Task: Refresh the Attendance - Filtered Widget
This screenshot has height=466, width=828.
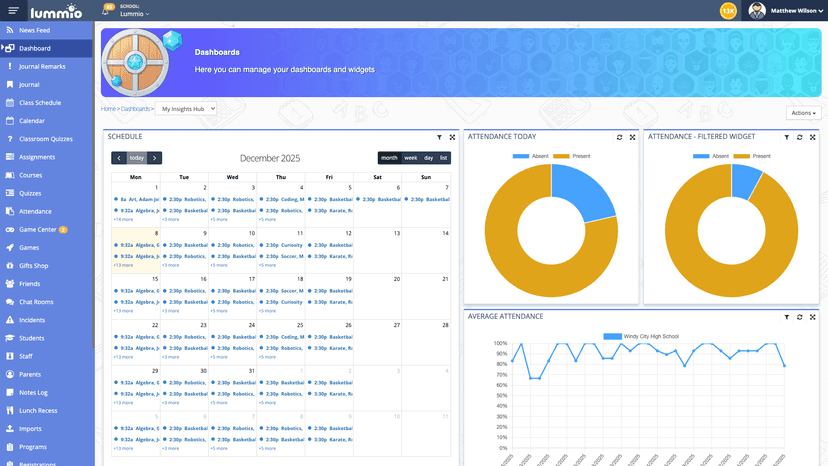Action: point(799,137)
